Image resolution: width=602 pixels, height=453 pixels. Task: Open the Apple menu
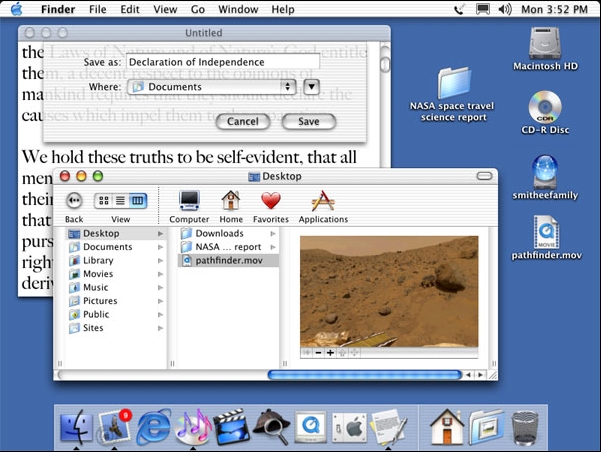pos(17,9)
